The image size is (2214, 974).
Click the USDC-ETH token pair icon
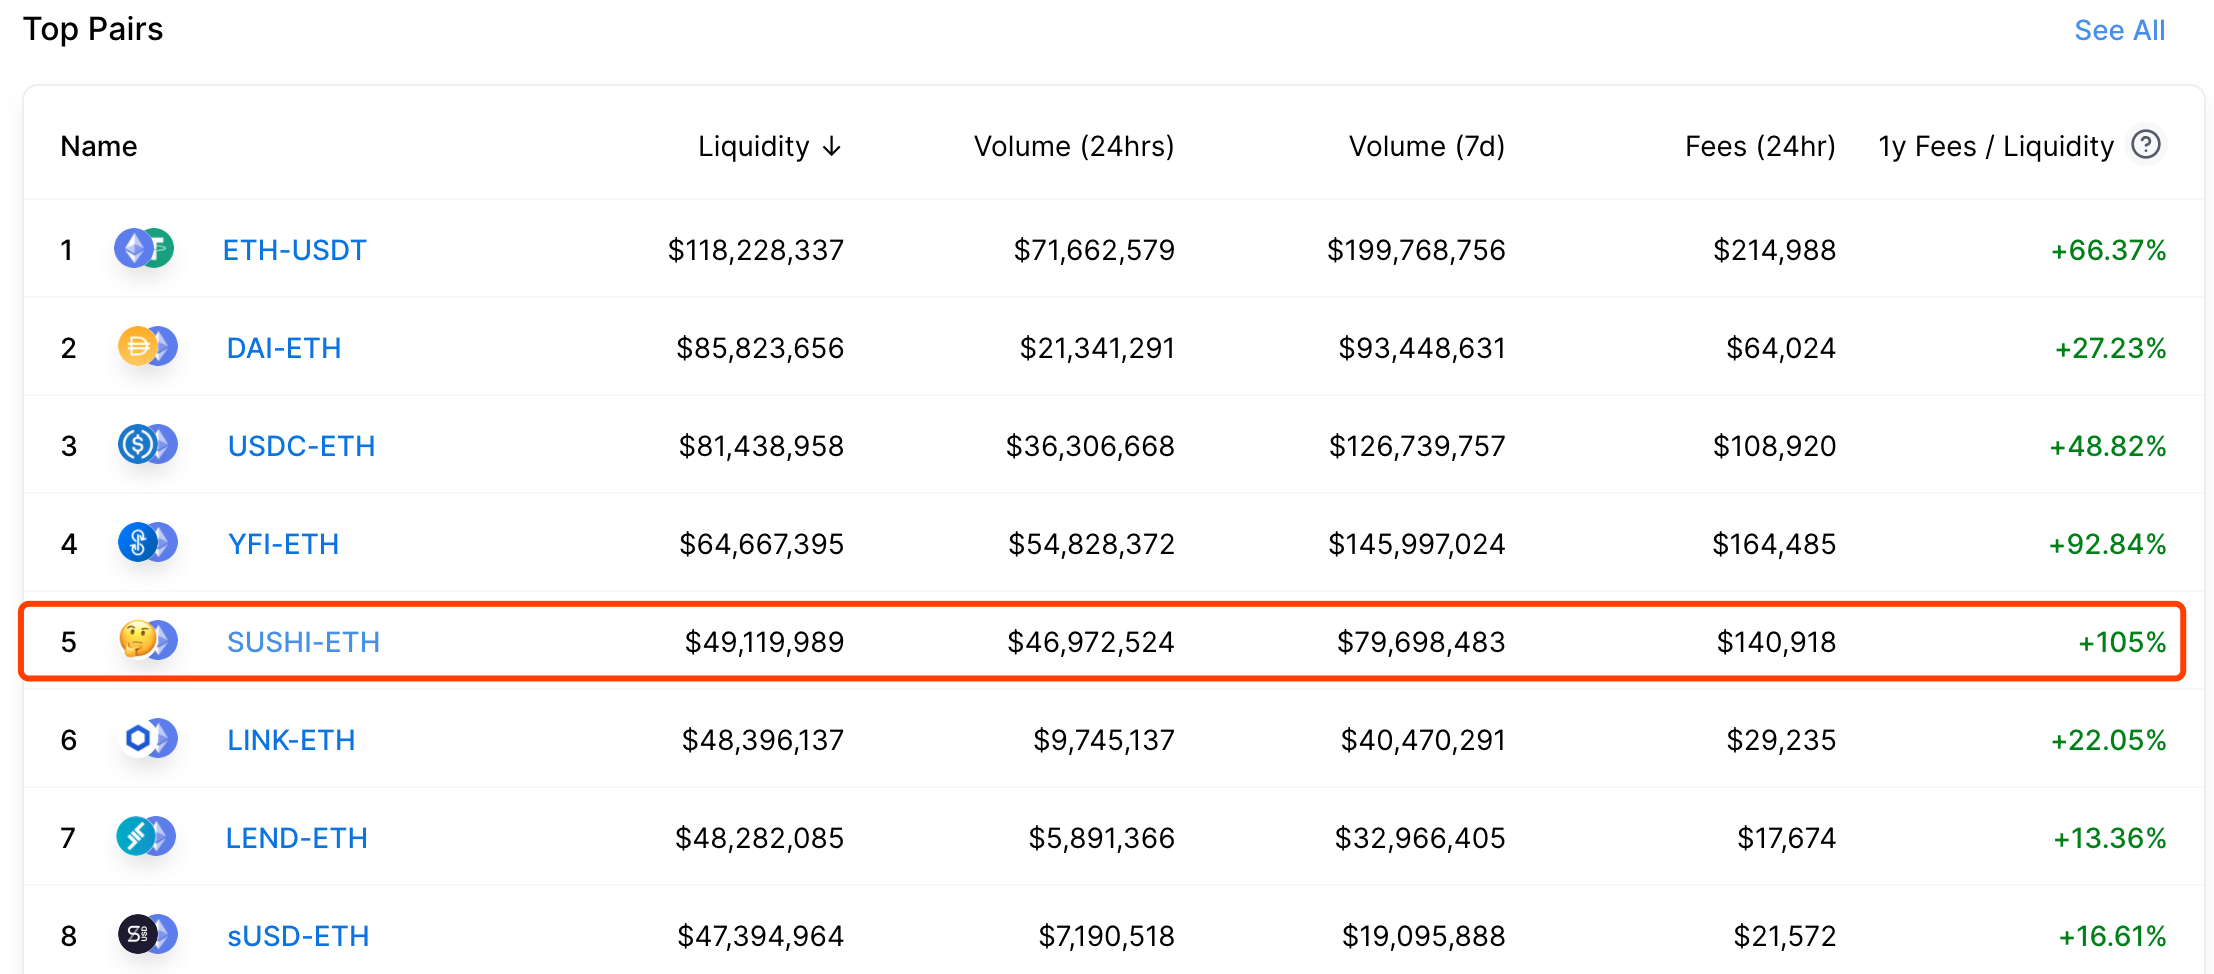[x=147, y=445]
